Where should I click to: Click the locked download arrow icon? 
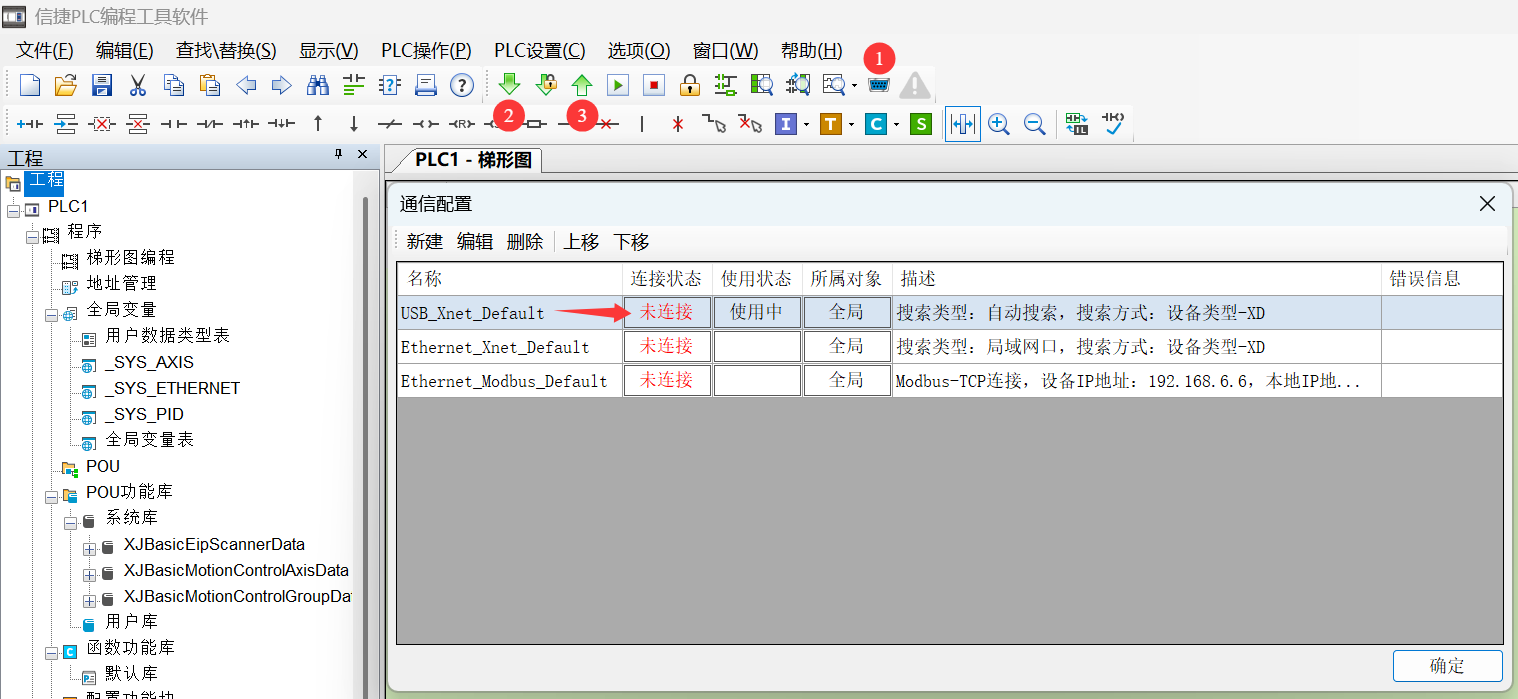[546, 85]
